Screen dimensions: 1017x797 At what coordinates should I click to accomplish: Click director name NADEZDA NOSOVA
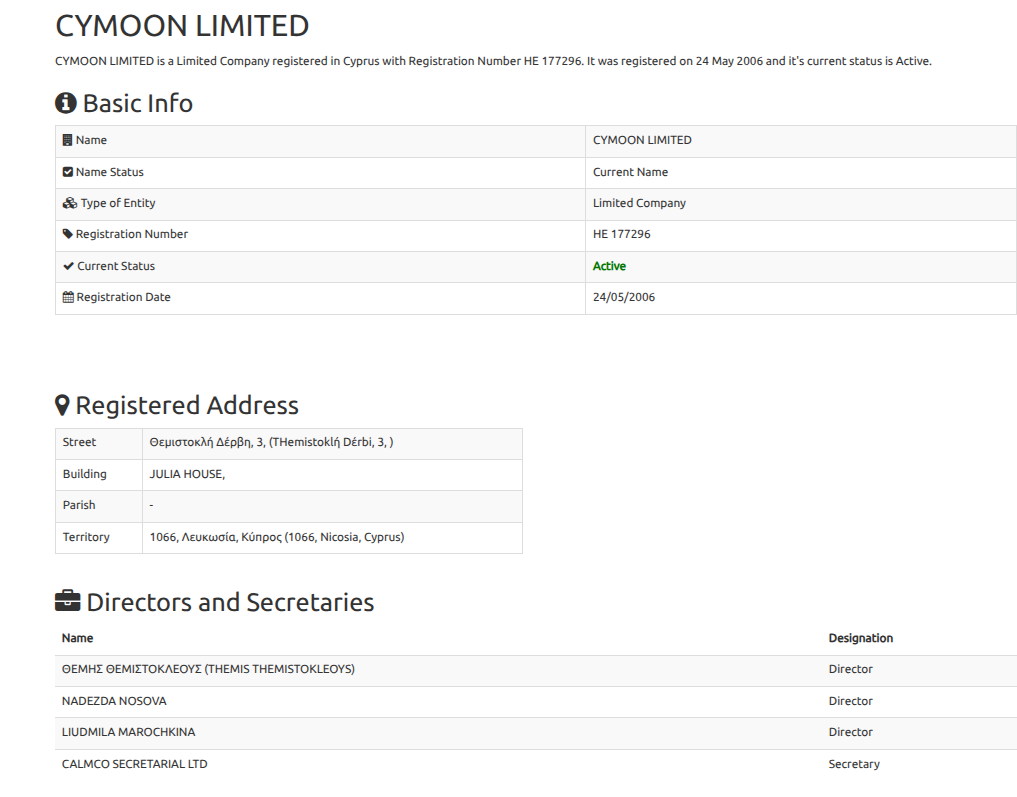[x=114, y=701]
